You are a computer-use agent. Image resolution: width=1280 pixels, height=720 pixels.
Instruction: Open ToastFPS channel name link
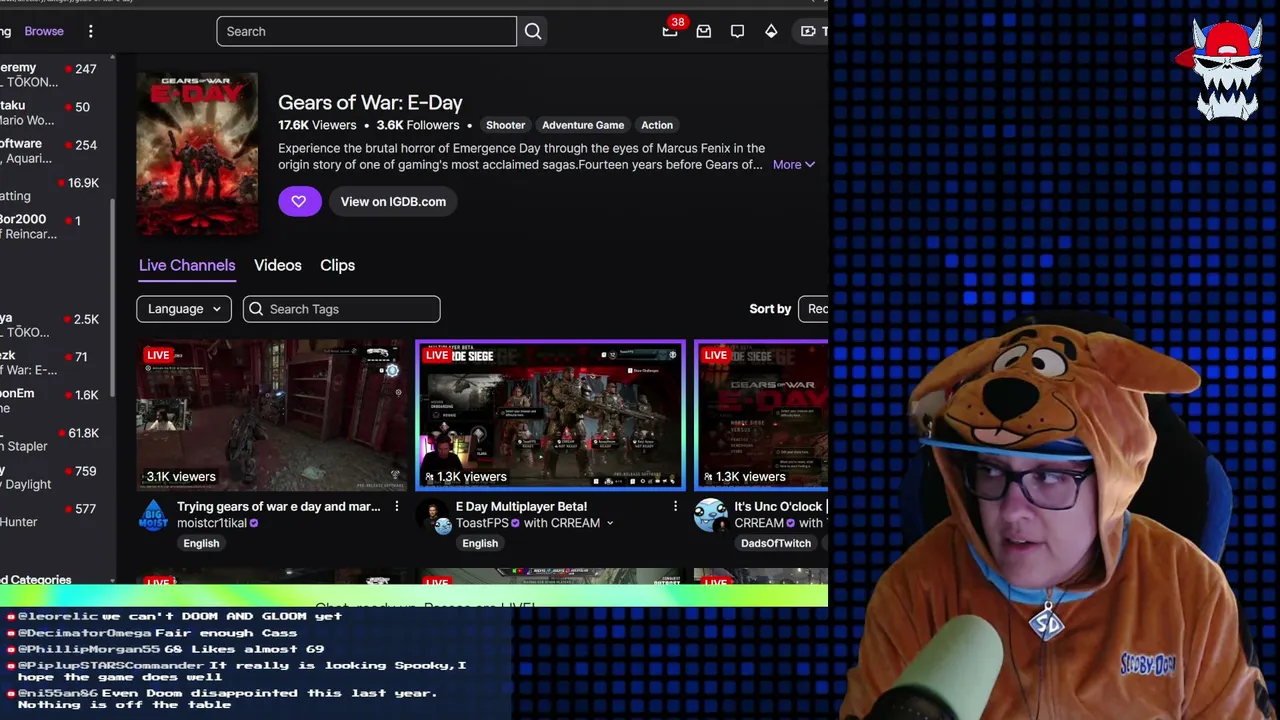(482, 523)
